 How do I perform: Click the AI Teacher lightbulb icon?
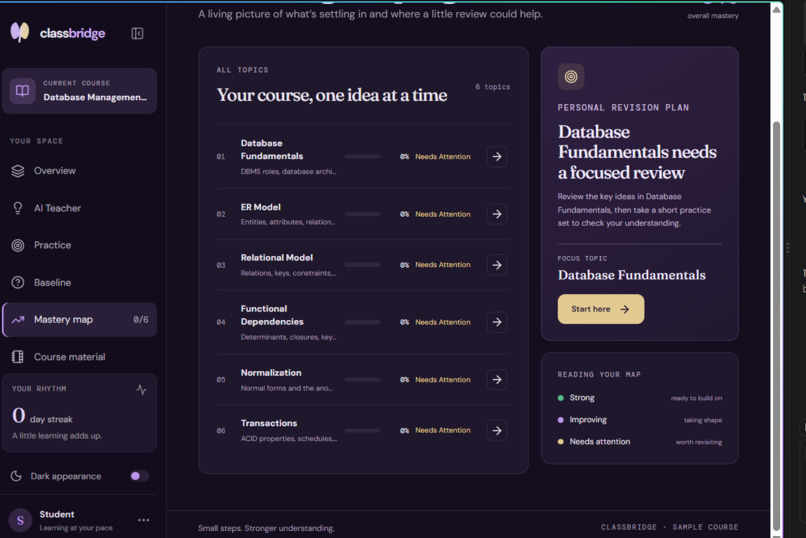click(18, 208)
